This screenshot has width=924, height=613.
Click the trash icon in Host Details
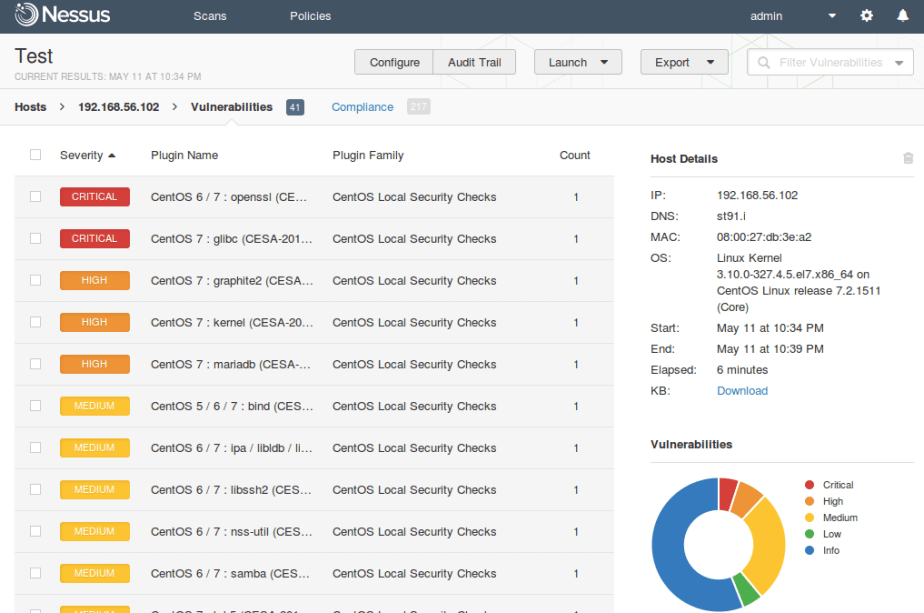click(x=908, y=158)
